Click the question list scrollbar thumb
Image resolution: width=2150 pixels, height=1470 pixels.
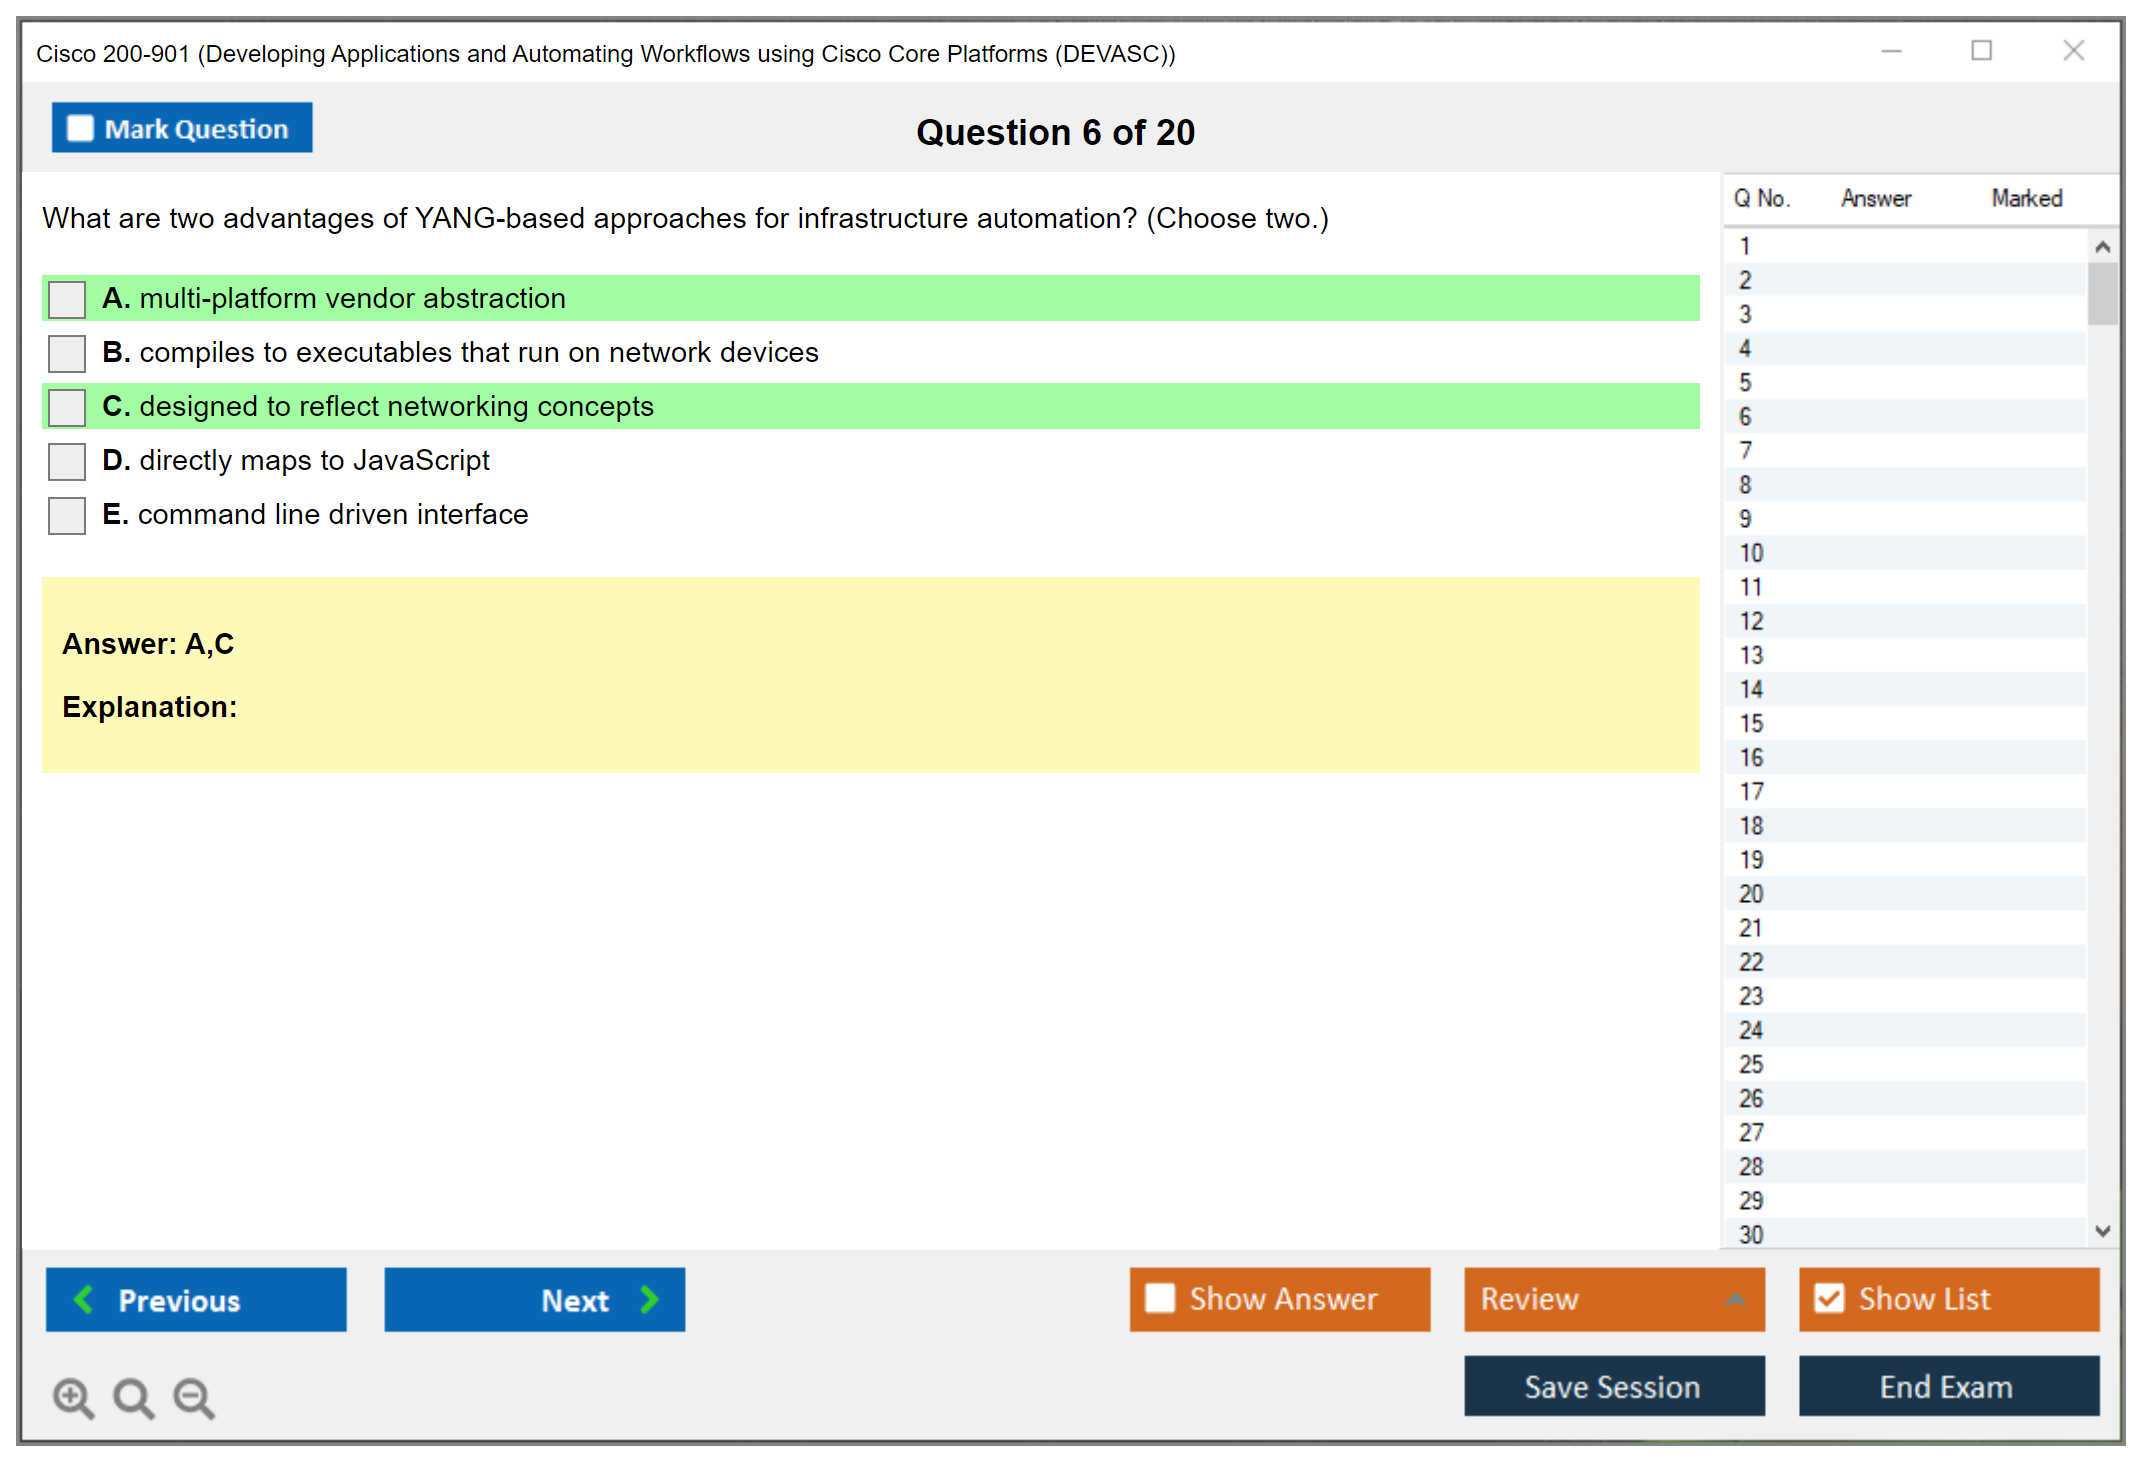pos(2102,293)
